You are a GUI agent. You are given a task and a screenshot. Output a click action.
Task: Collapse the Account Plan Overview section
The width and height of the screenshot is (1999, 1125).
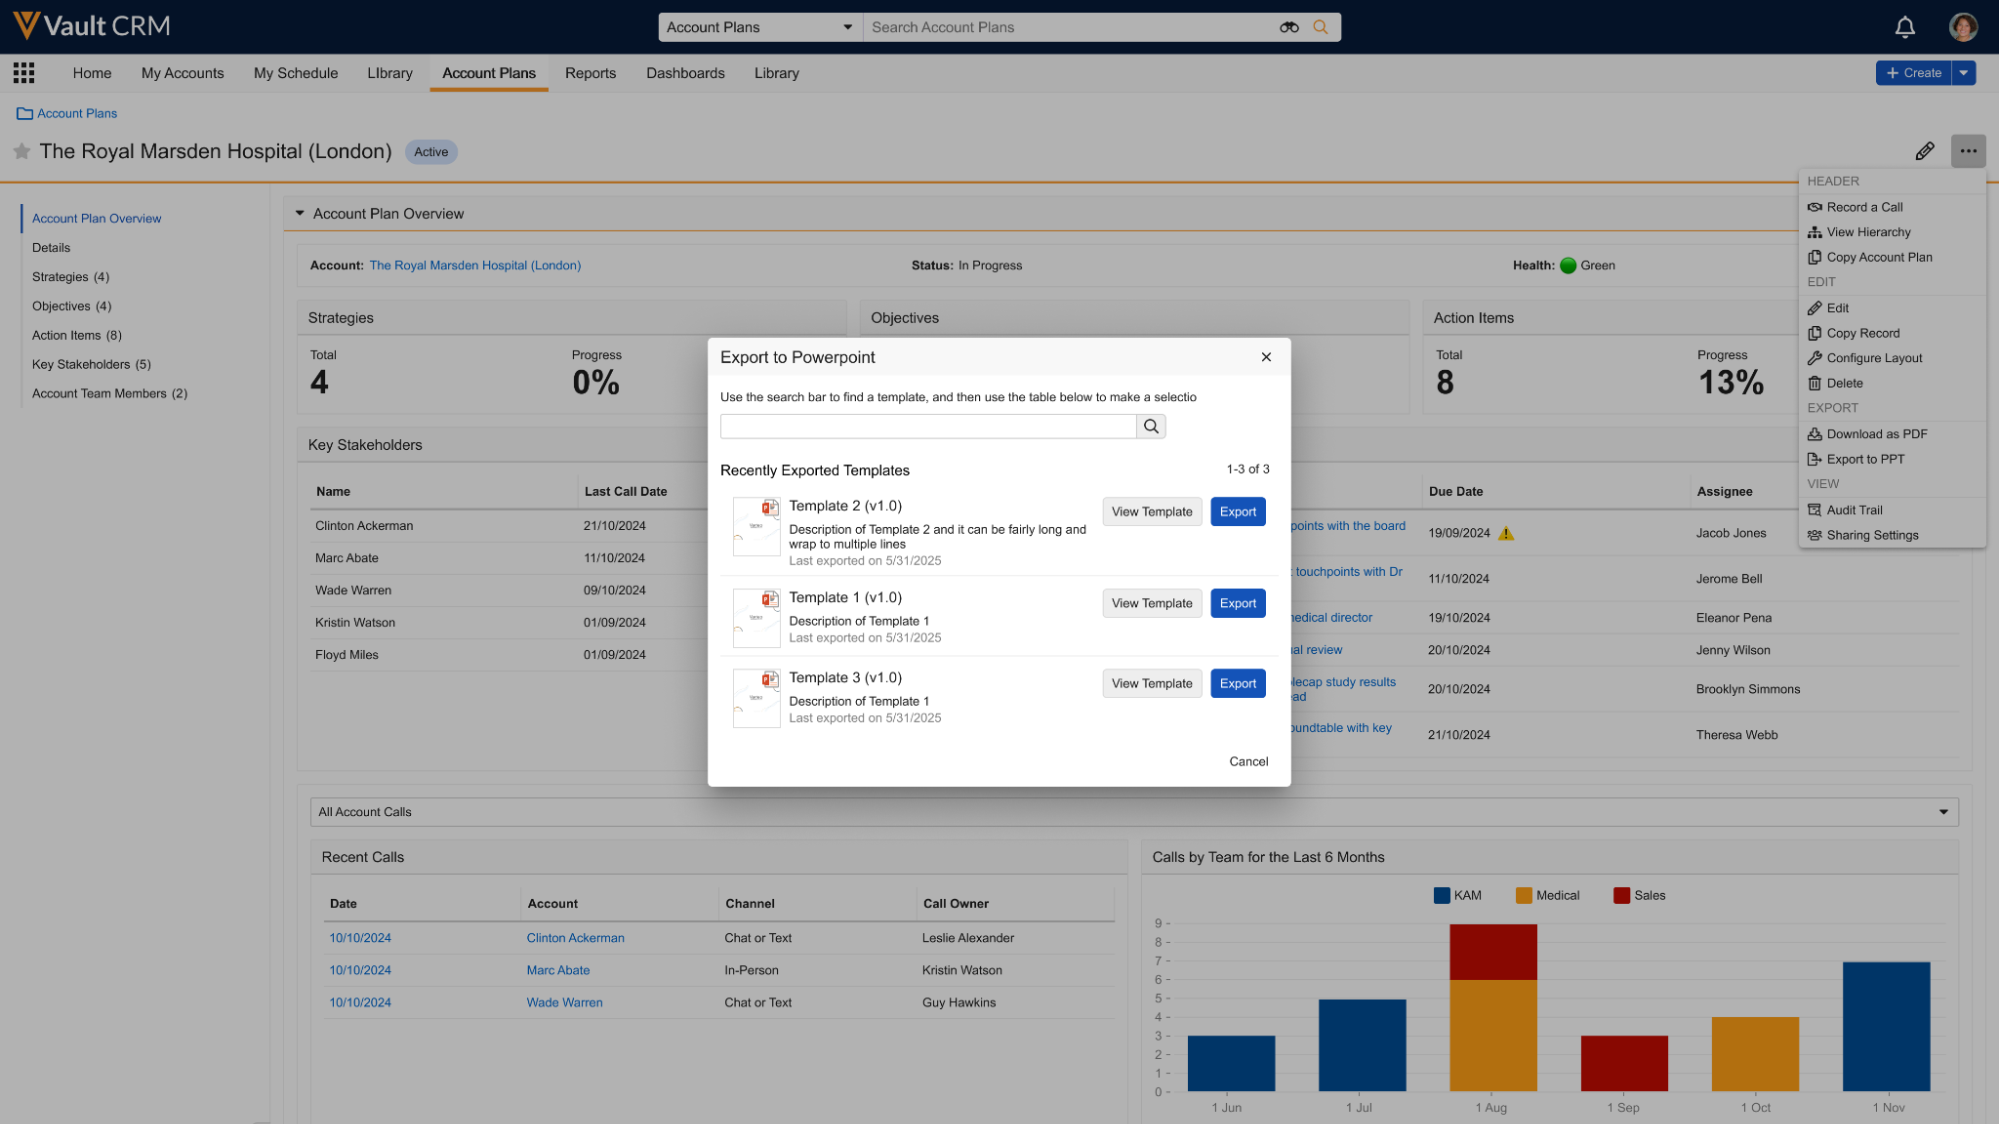[299, 214]
